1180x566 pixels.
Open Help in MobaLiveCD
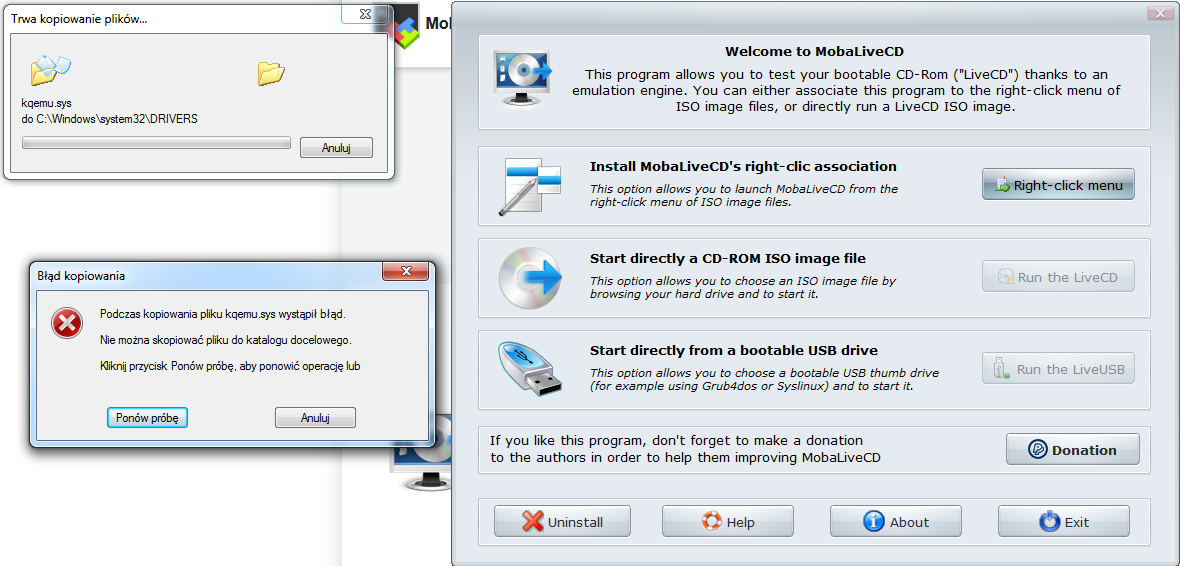[728, 521]
